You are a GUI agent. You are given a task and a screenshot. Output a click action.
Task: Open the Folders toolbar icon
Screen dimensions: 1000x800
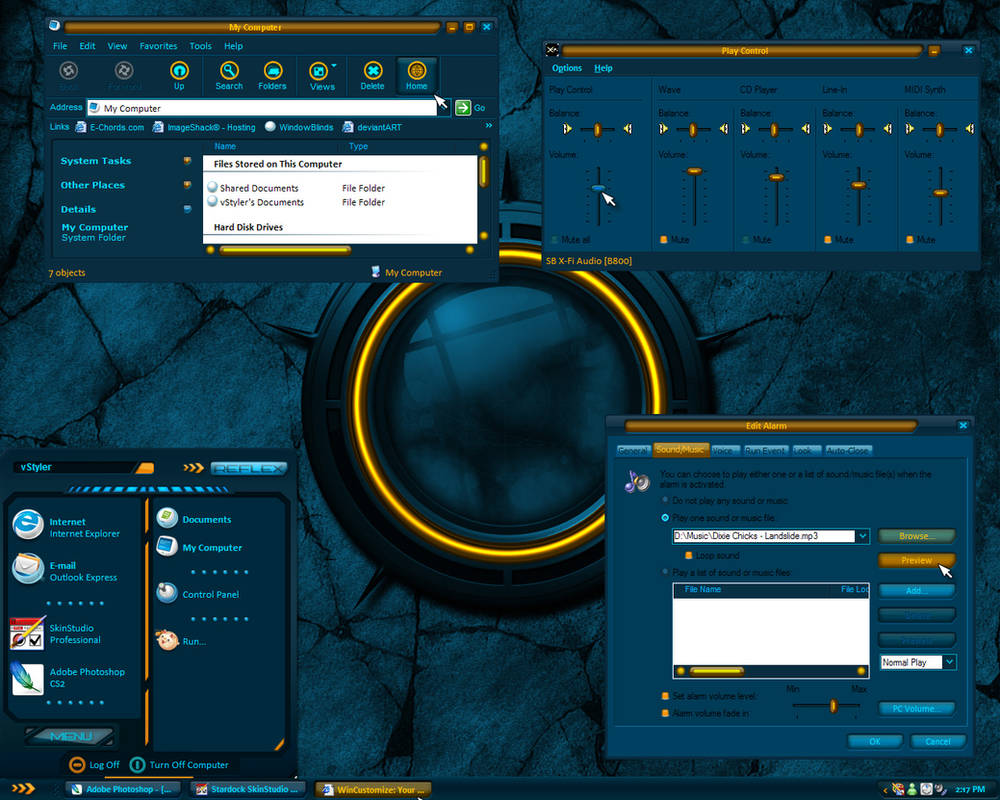[x=272, y=75]
